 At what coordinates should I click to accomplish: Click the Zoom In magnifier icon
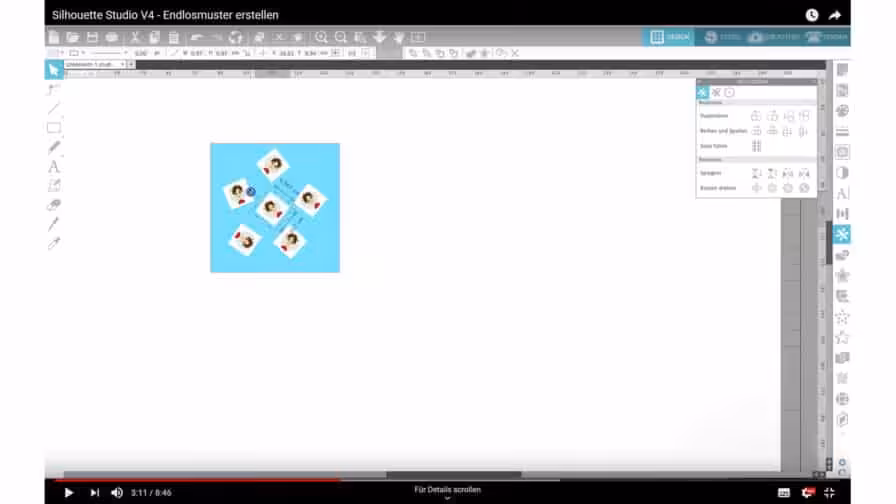[x=321, y=37]
